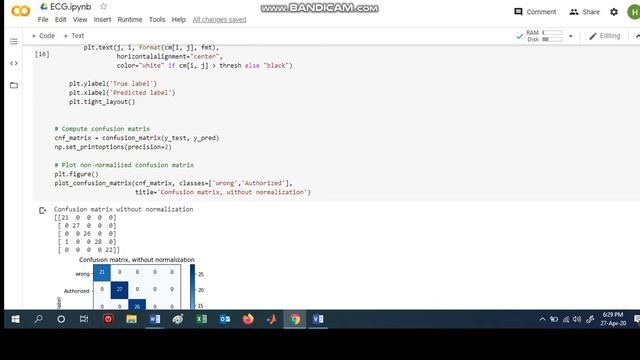
Task: Open RAM and Disk connection dropdown
Action: tap(571, 36)
